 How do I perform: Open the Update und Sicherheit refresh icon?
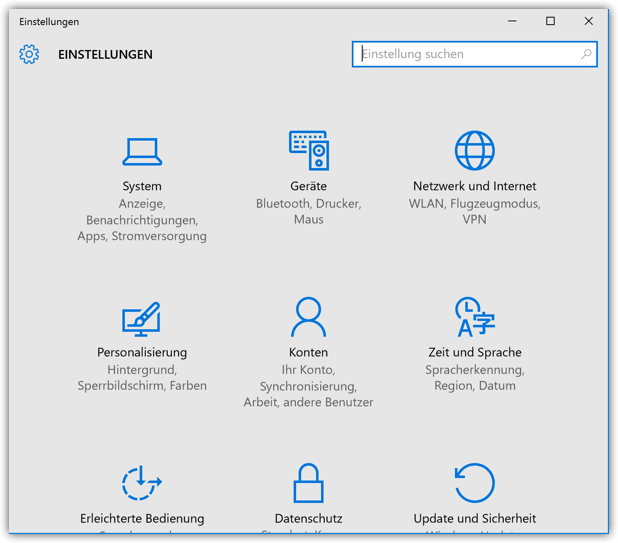point(475,483)
